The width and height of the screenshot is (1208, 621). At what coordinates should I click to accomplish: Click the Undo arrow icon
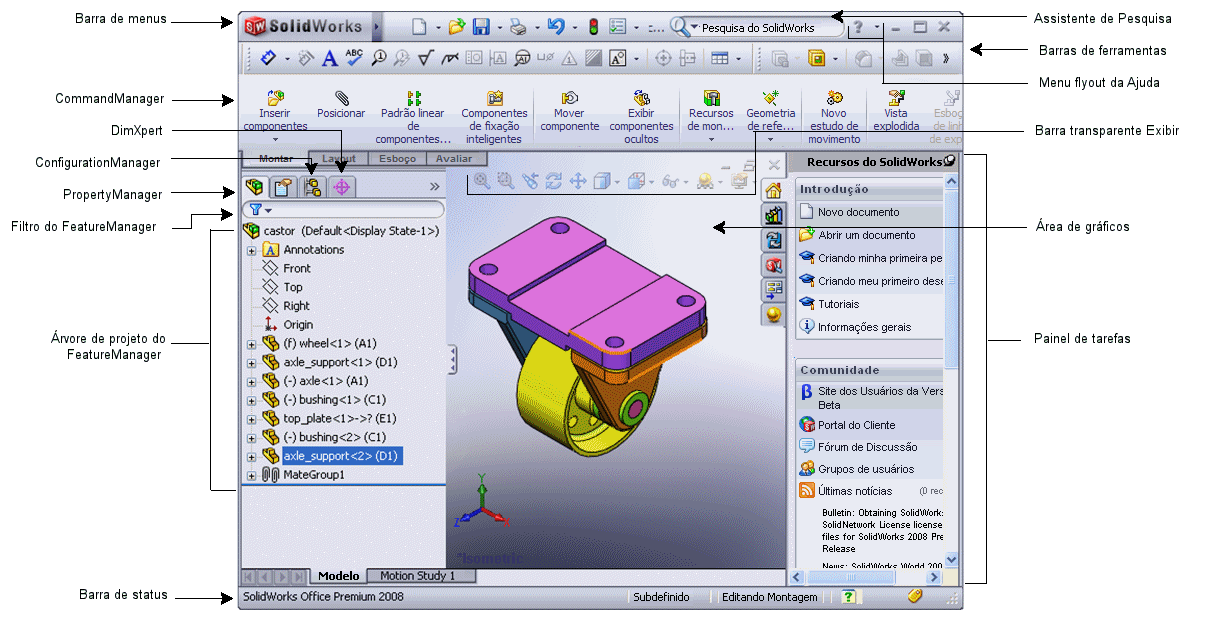(x=556, y=27)
